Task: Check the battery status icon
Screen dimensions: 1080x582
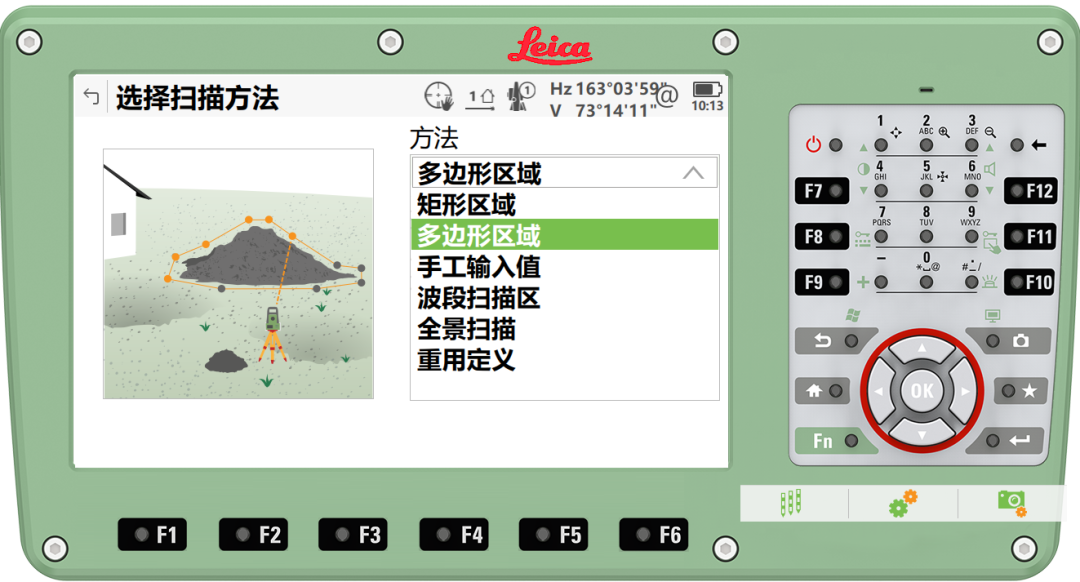Action: pyautogui.click(x=707, y=89)
